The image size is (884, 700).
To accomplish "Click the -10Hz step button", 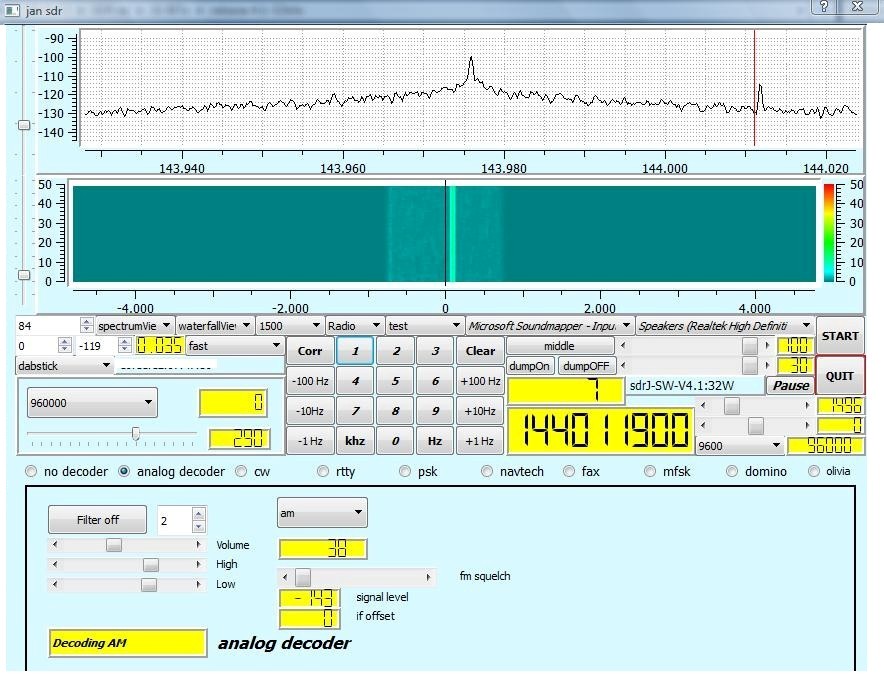I will [x=310, y=411].
